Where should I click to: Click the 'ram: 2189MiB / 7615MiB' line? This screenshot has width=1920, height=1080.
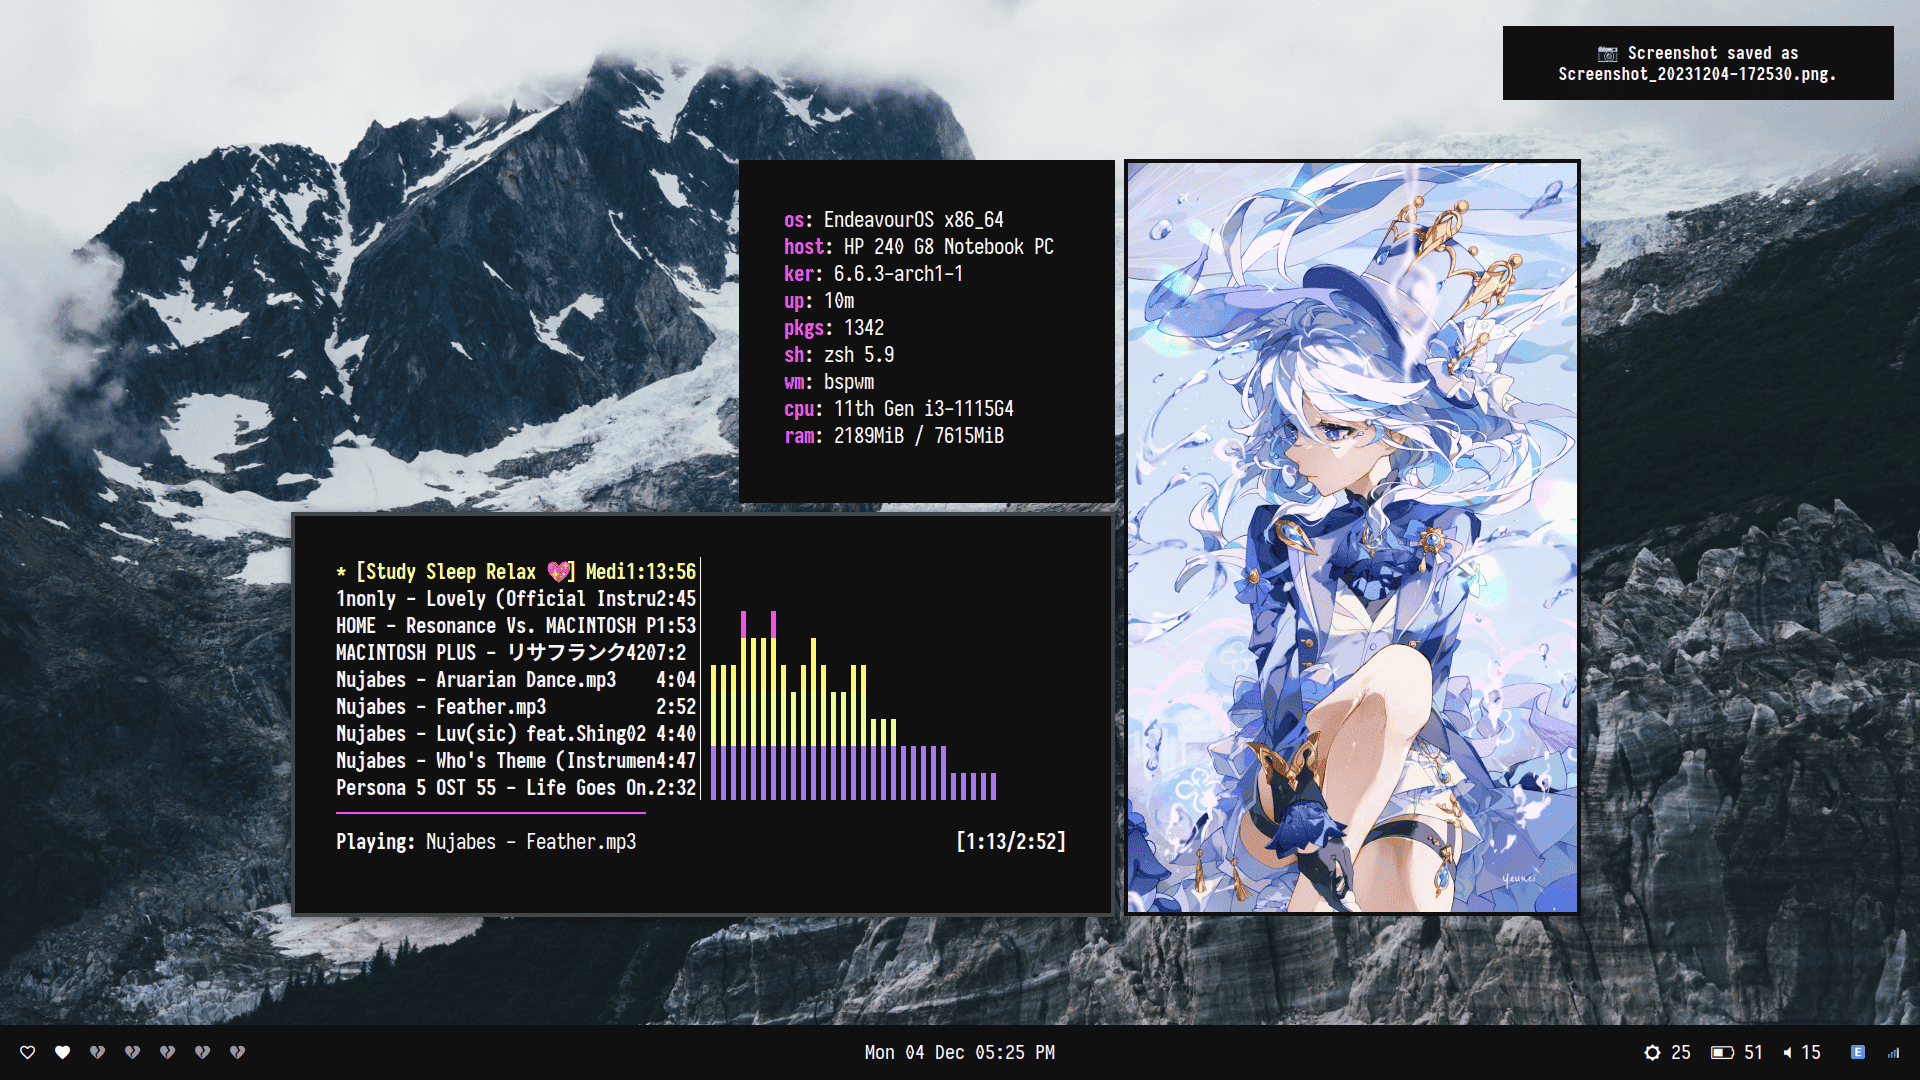[x=894, y=436]
